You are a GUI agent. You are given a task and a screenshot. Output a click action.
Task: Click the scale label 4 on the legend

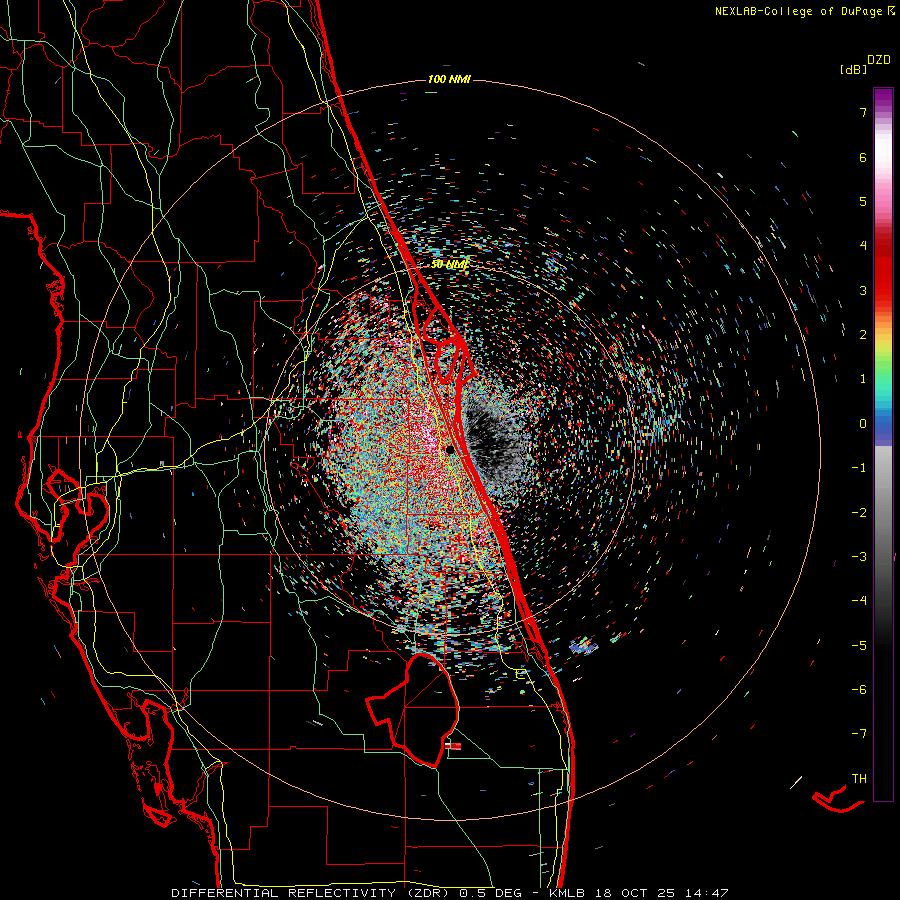click(x=863, y=246)
